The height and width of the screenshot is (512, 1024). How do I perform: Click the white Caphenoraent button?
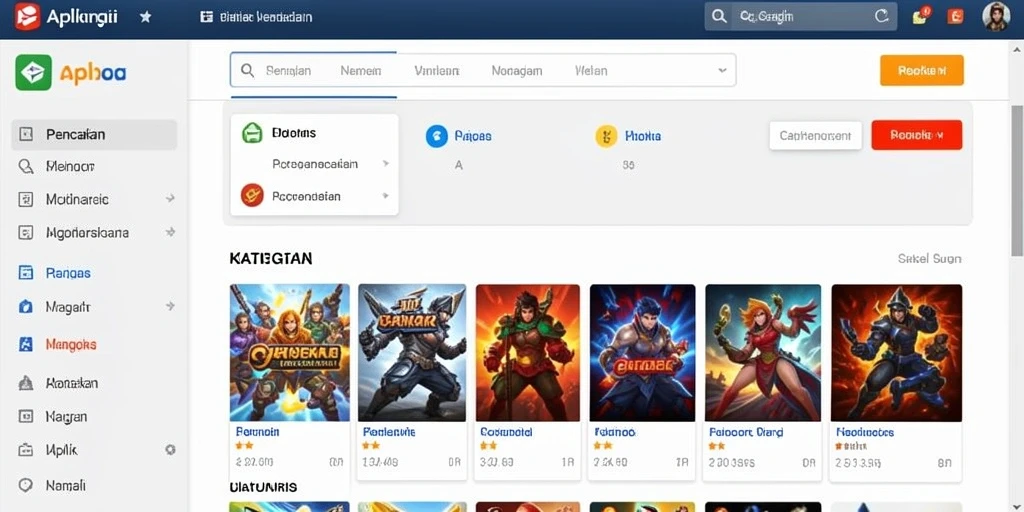pos(815,136)
